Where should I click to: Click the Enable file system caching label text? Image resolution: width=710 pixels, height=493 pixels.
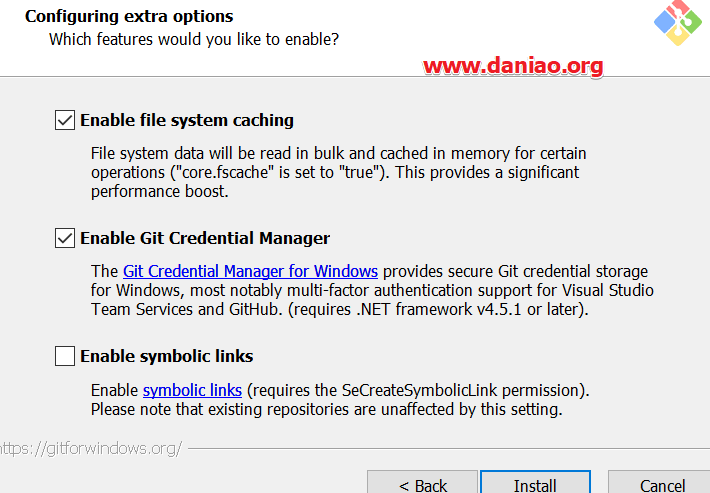point(187,120)
